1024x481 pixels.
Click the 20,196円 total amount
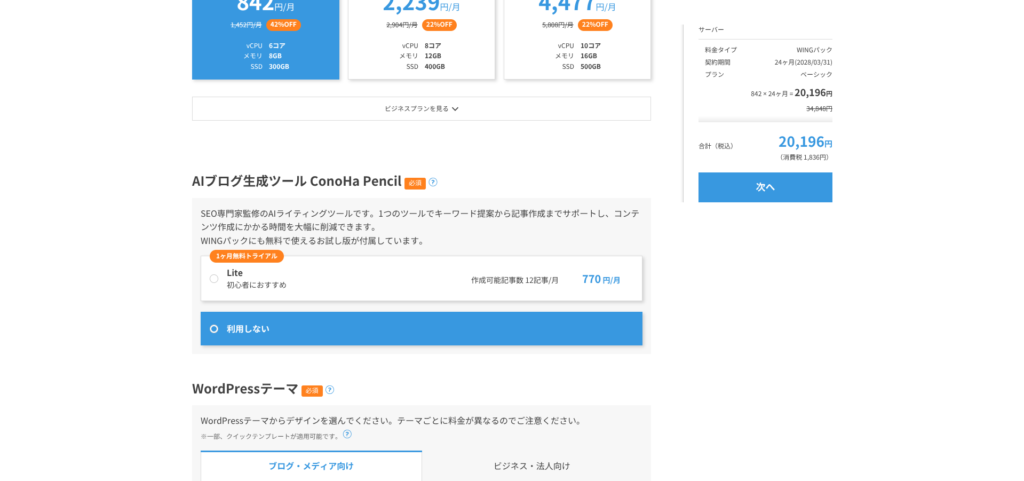pyautogui.click(x=805, y=142)
